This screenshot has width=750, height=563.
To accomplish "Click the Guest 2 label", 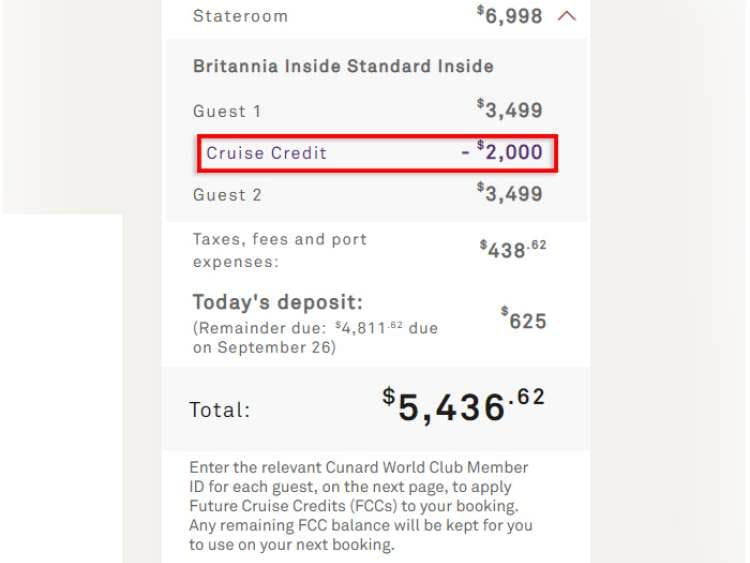I will 227,194.
